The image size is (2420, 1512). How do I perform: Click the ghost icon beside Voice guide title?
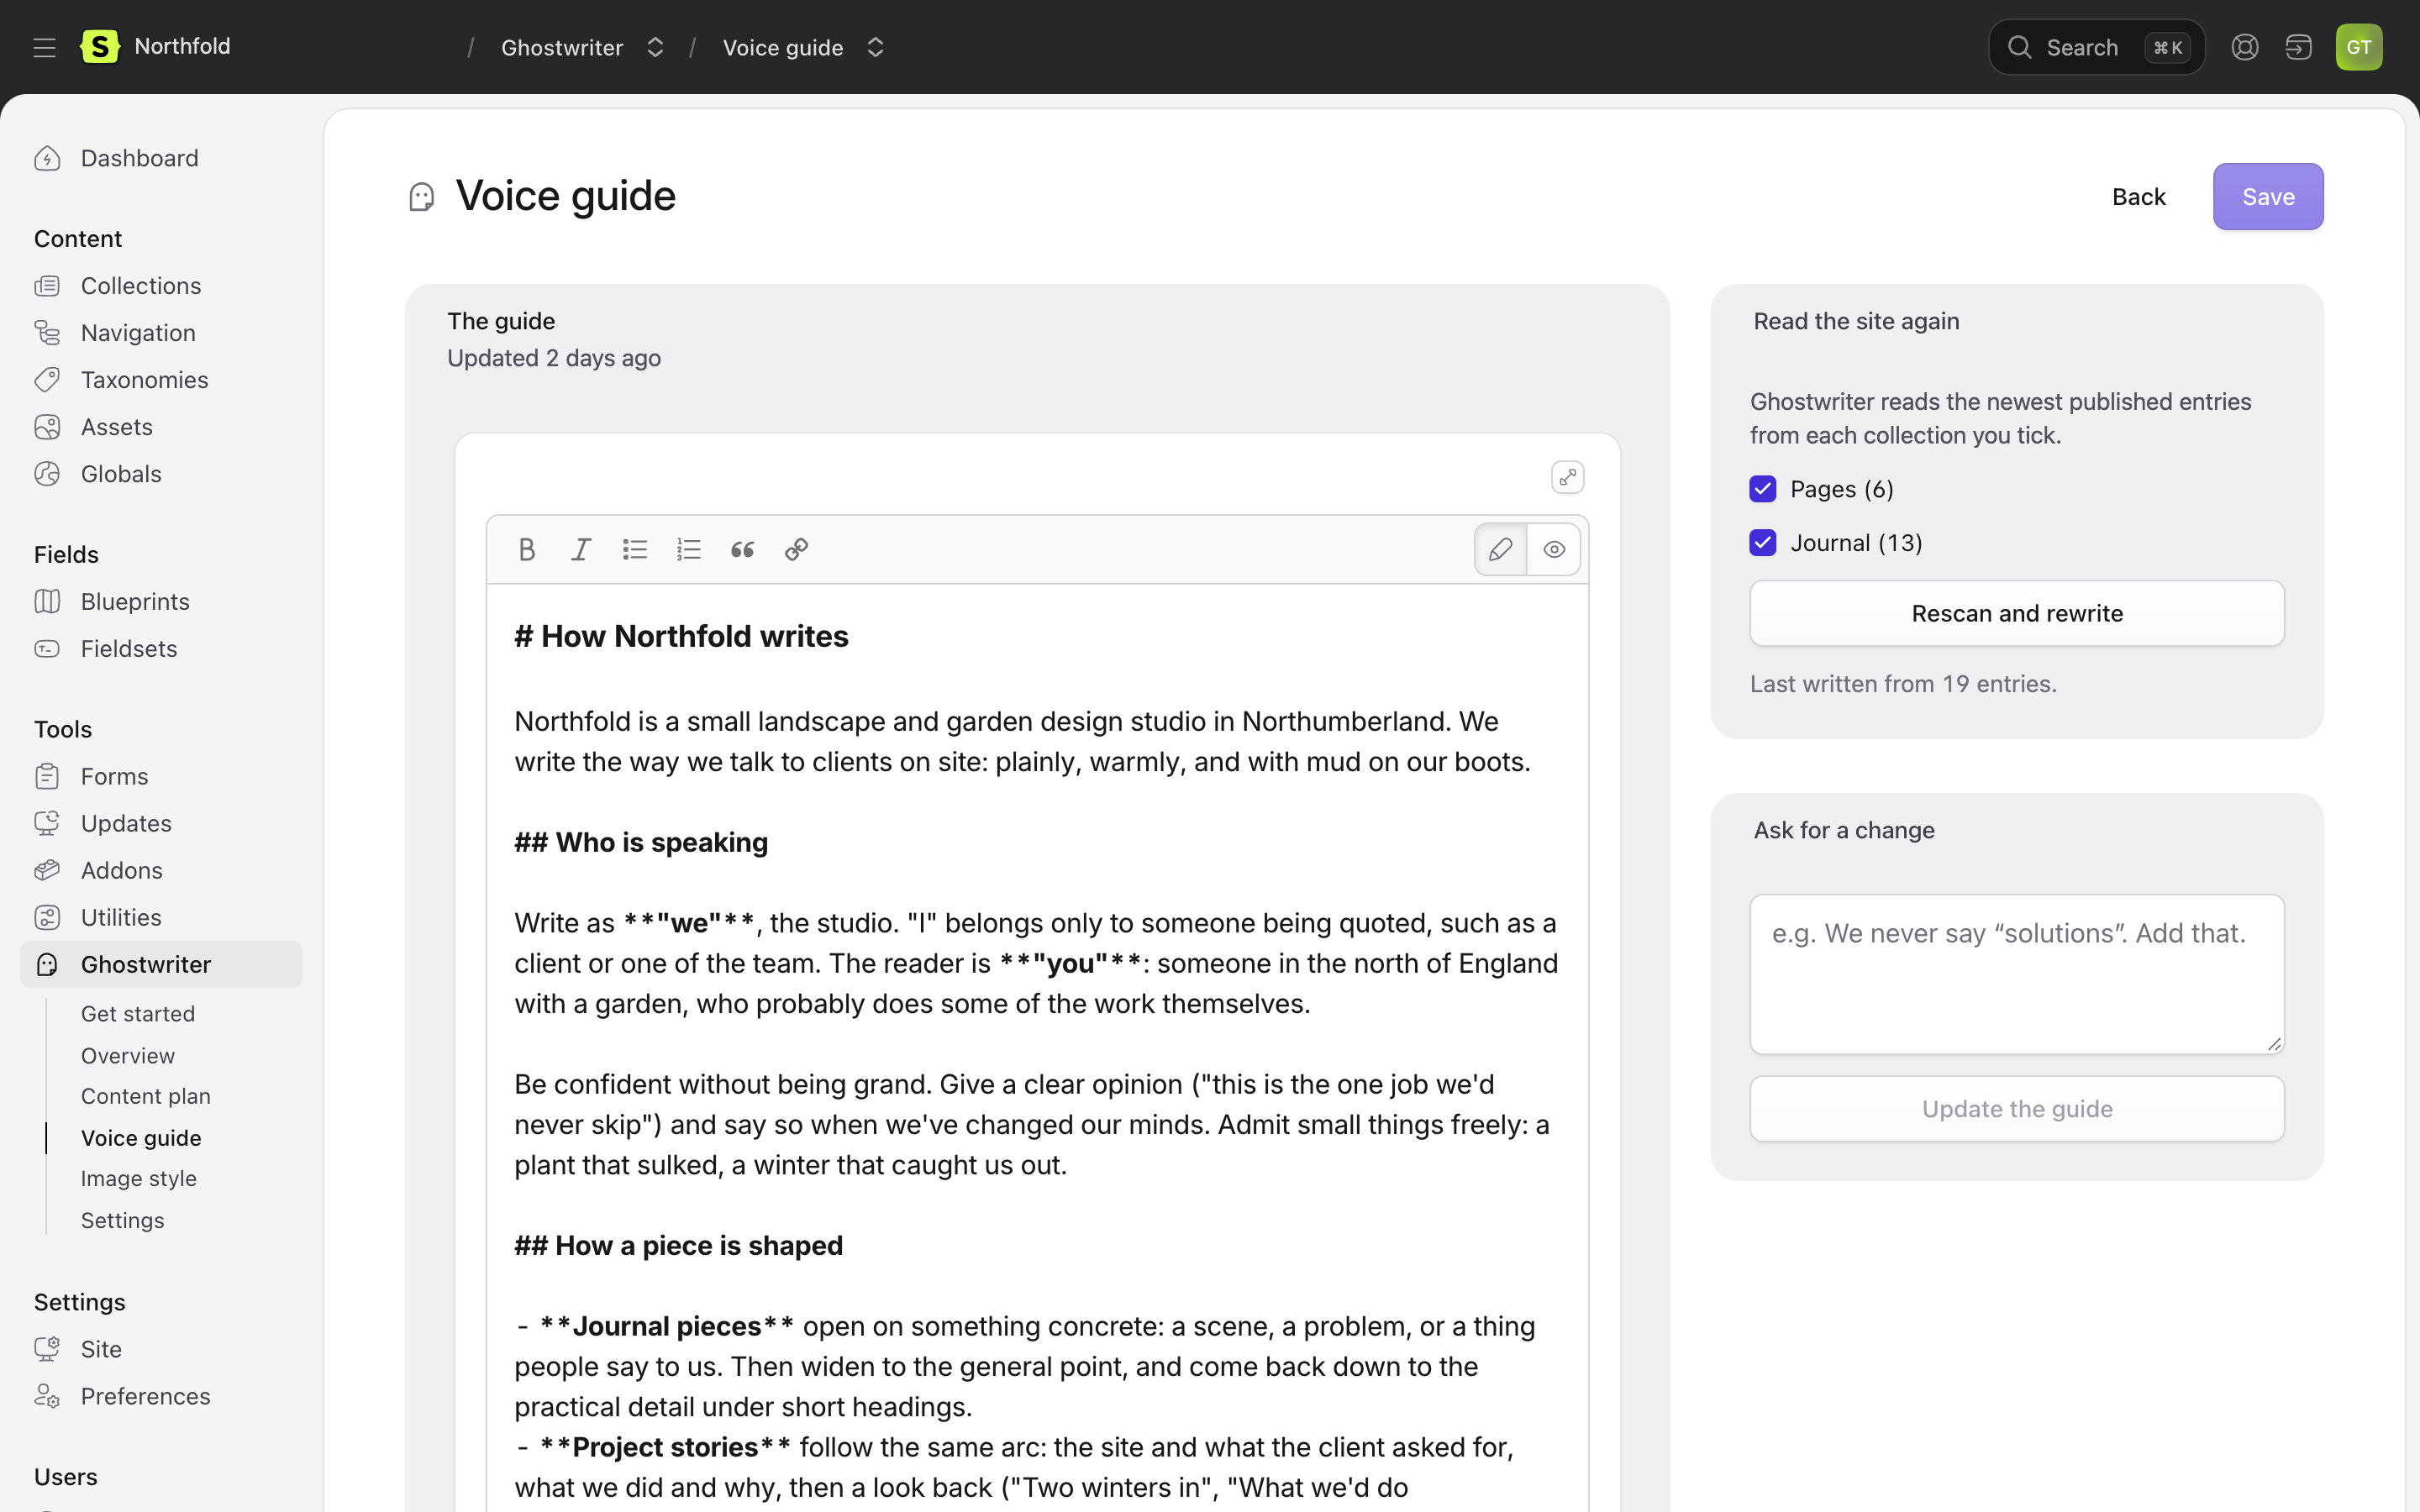[x=422, y=197]
